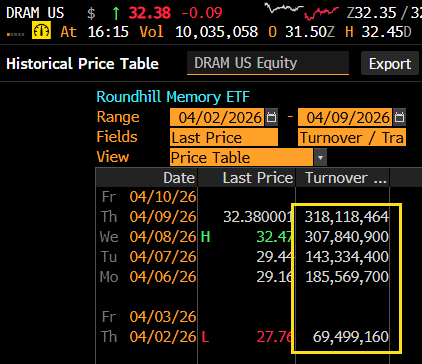This screenshot has width=422, height=364.
Task: Click the 29.16 last price cell
Action: coord(275,277)
